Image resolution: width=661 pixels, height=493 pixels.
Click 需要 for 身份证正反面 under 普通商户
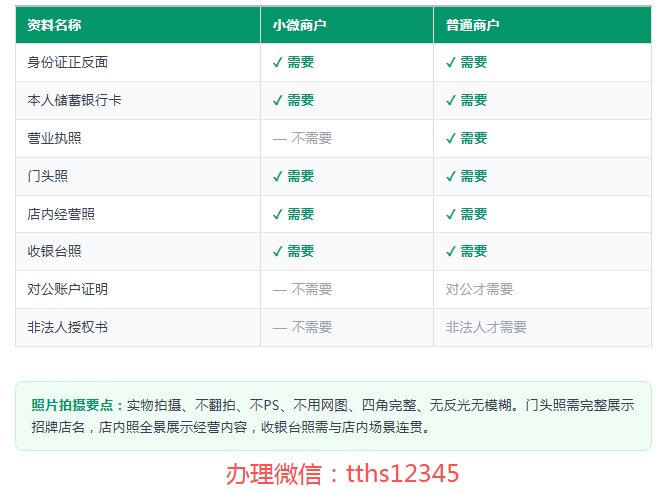click(x=467, y=62)
